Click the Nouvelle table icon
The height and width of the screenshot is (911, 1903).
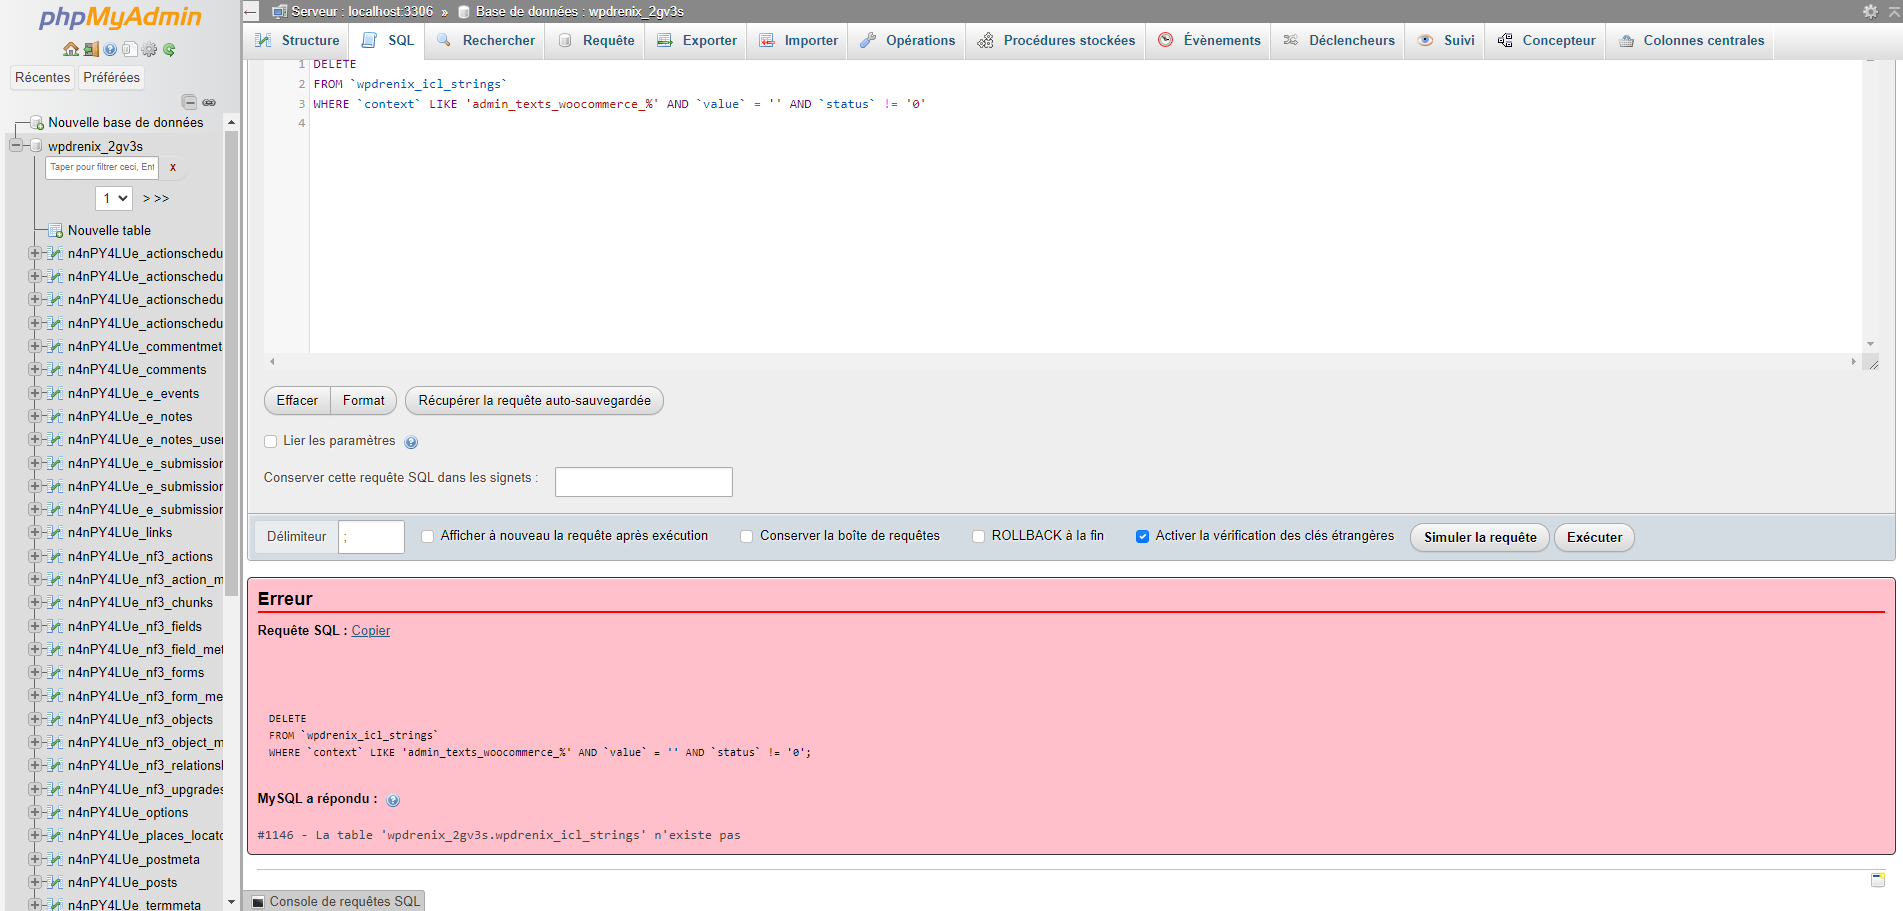tap(56, 231)
